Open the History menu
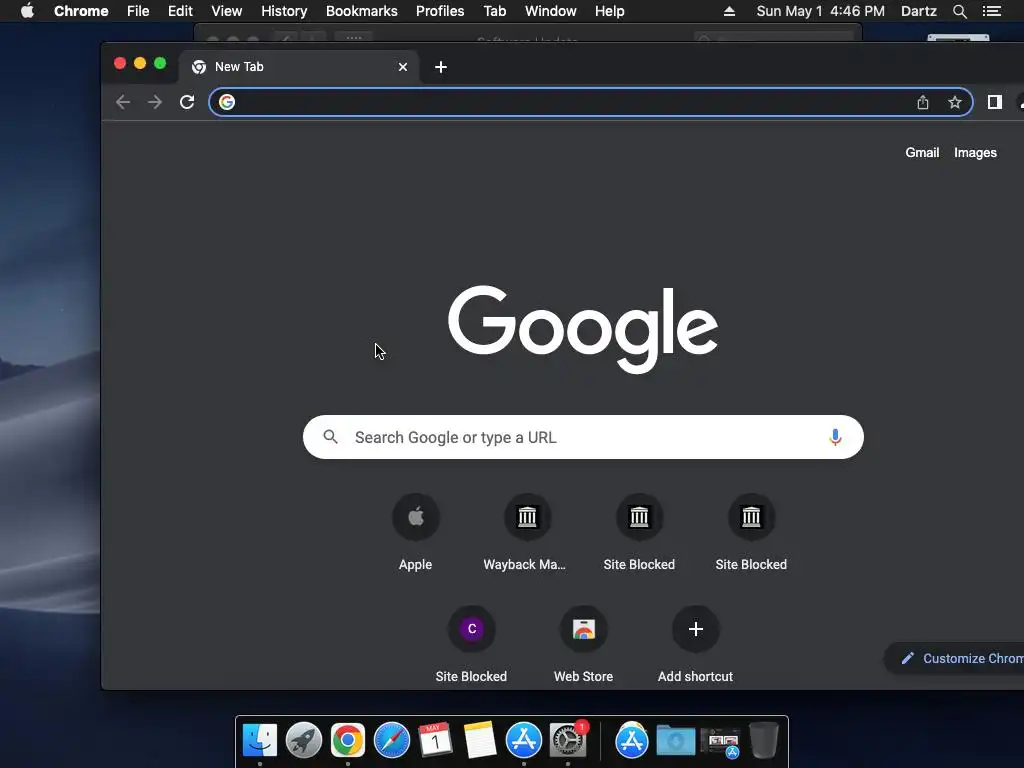The width and height of the screenshot is (1024, 768). point(284,11)
